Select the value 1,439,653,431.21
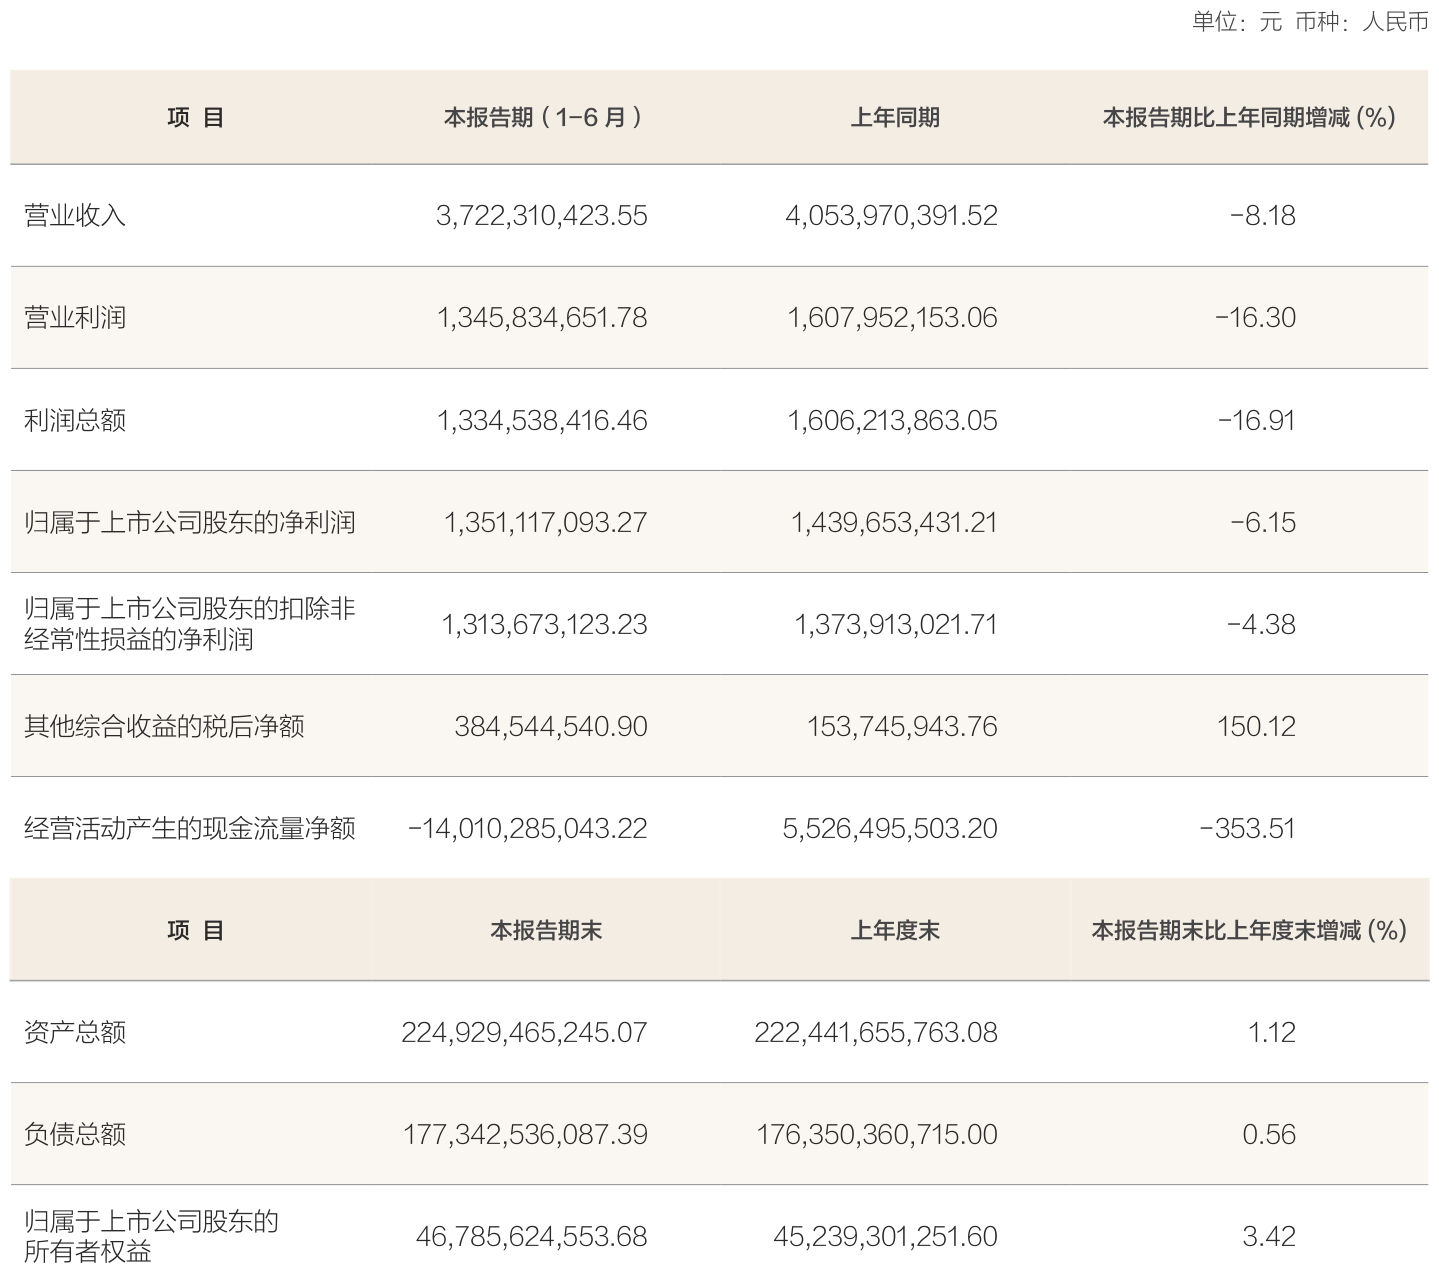 click(894, 522)
